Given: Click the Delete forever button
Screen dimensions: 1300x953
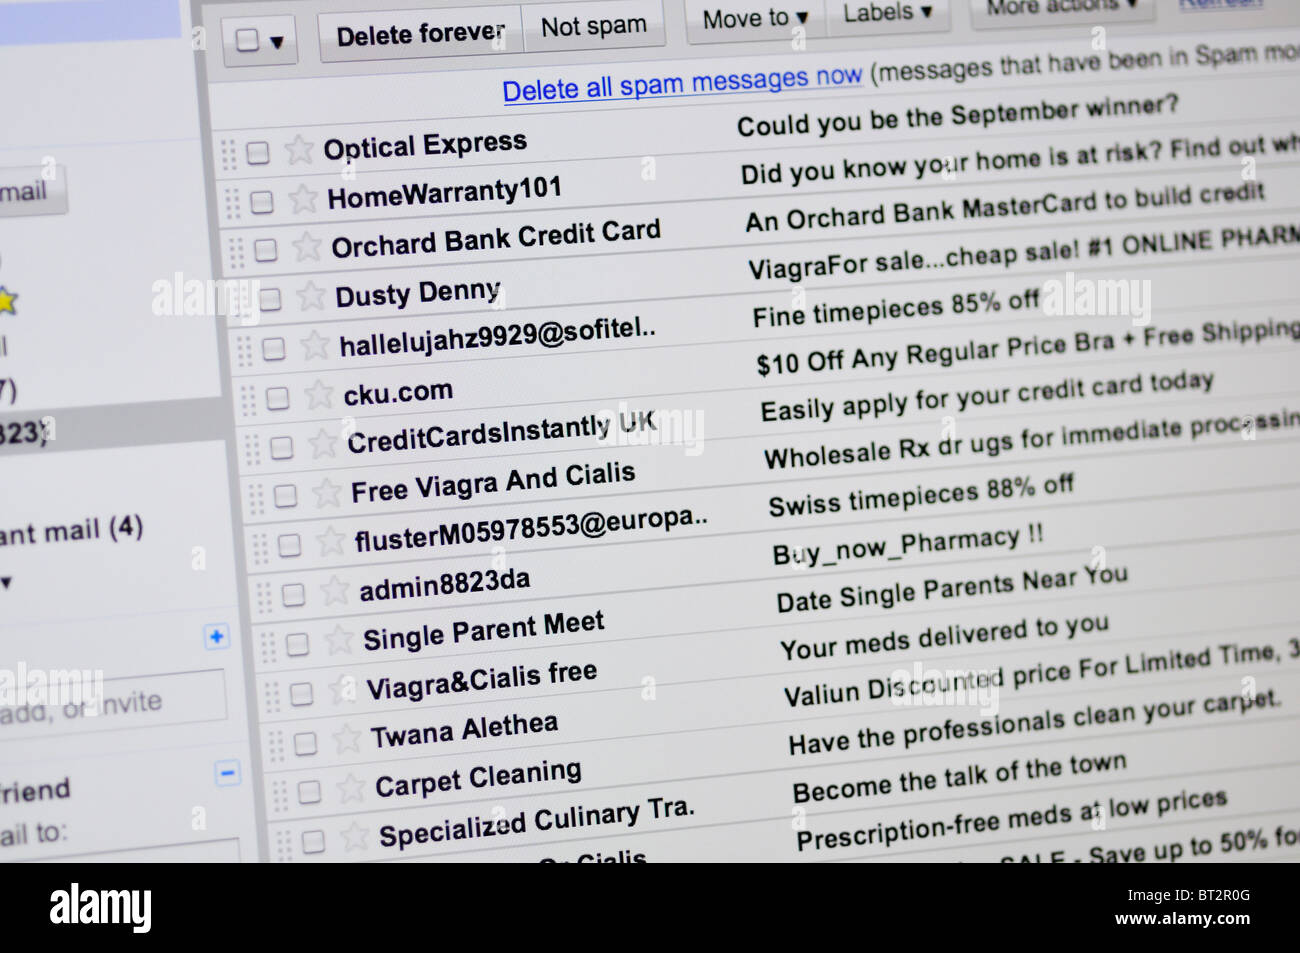Looking at the screenshot, I should [421, 35].
